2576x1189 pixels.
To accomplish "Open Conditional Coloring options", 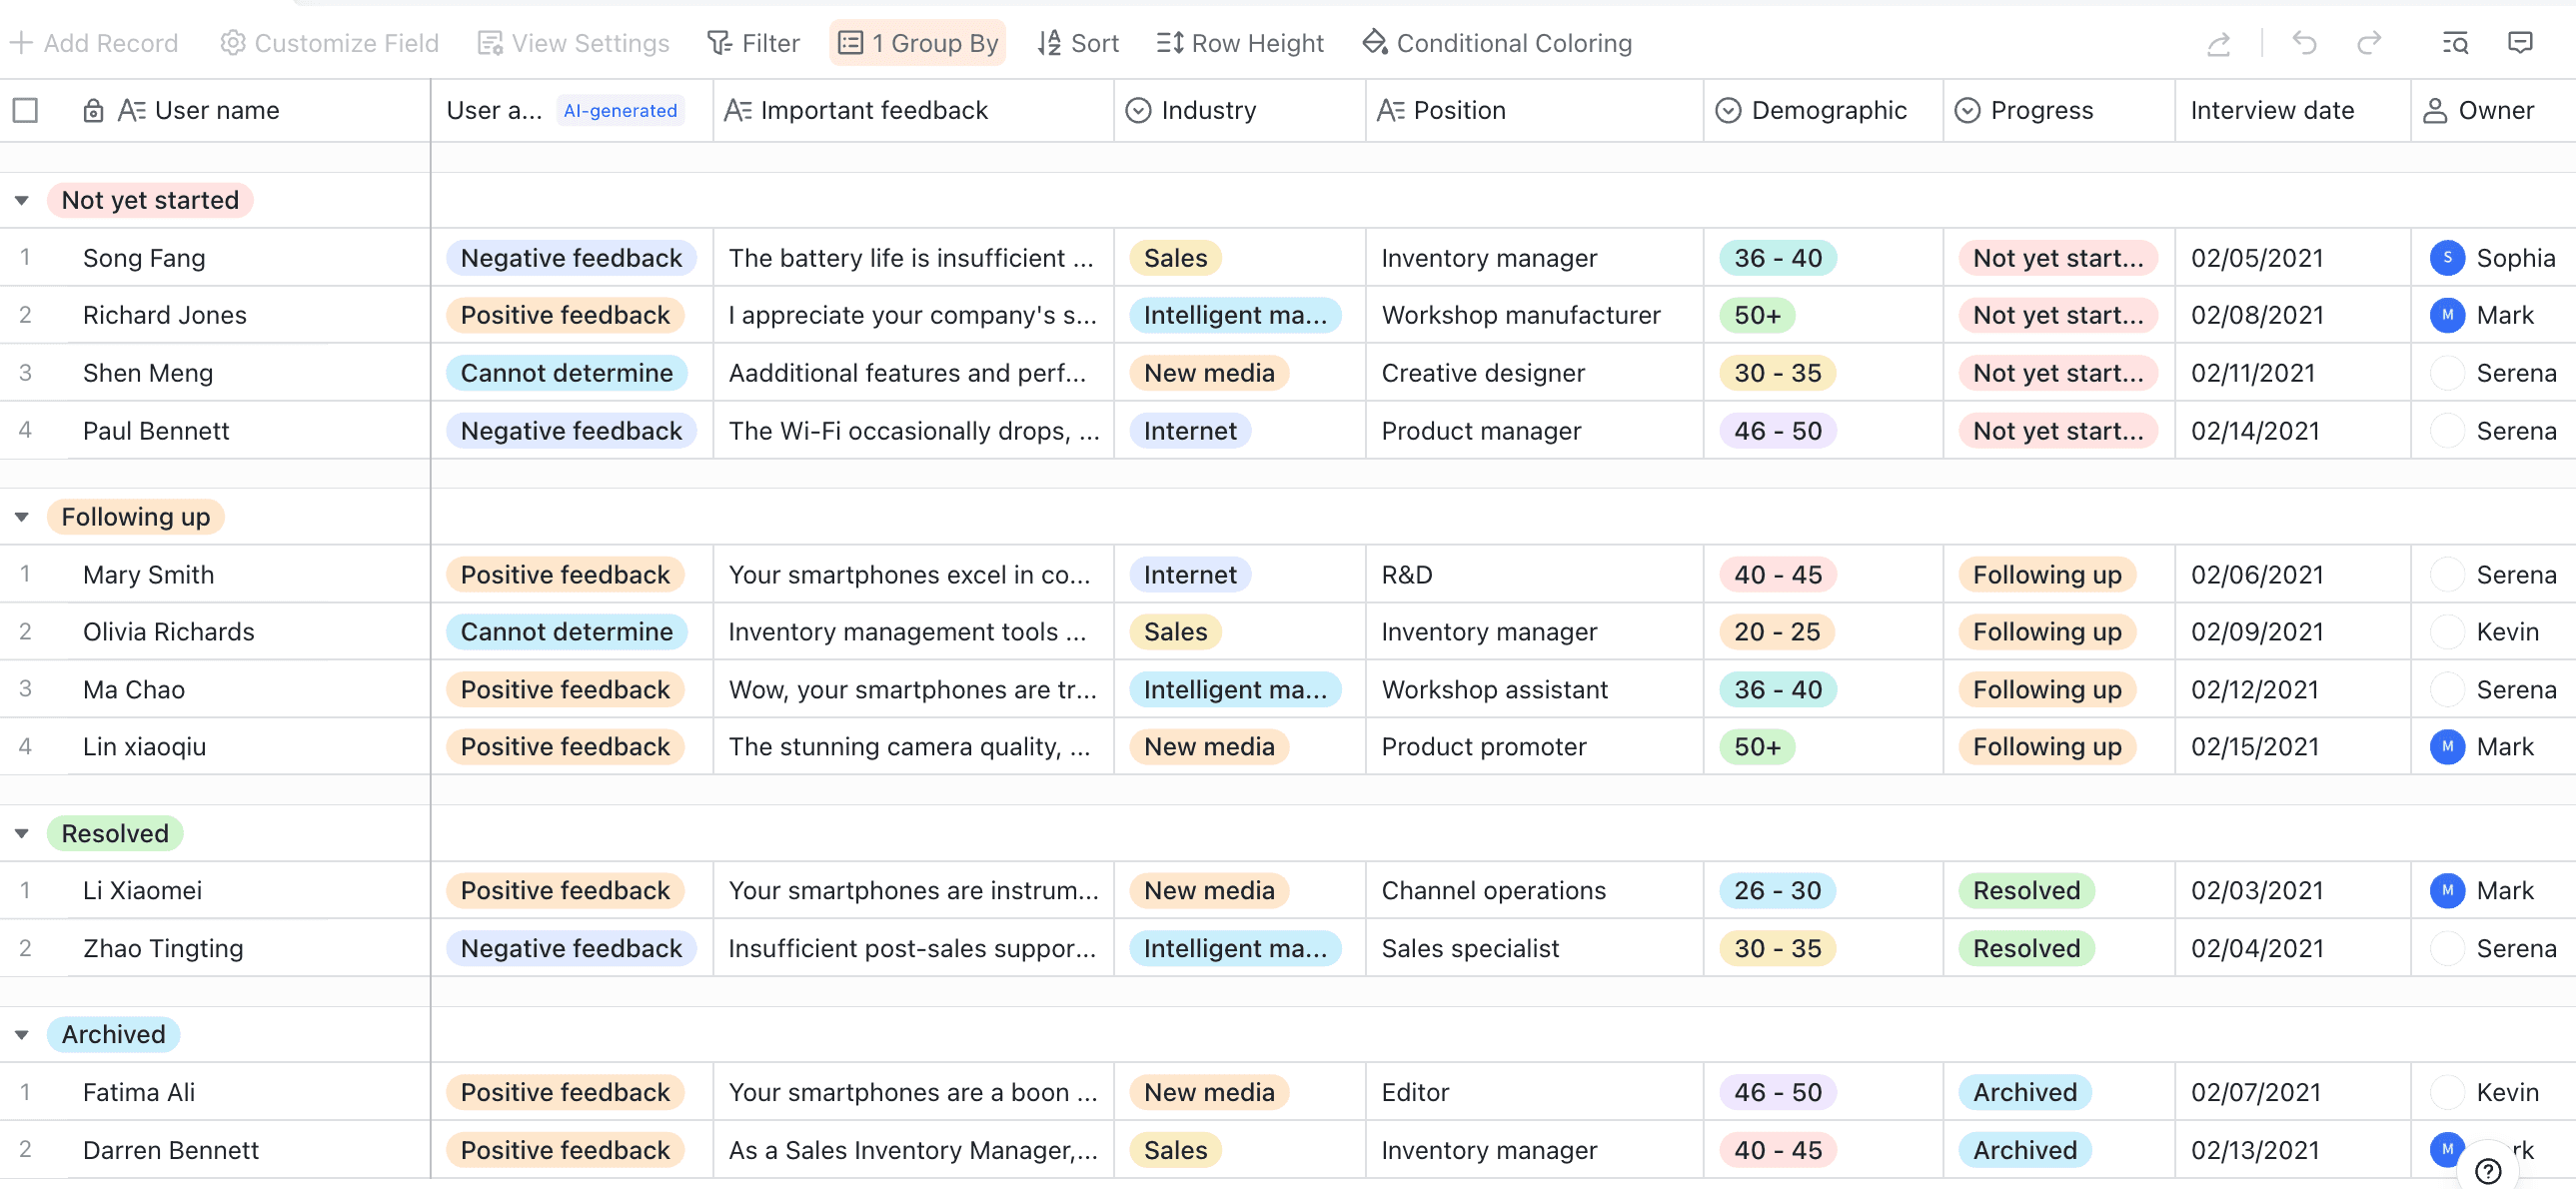I will pos(1497,43).
